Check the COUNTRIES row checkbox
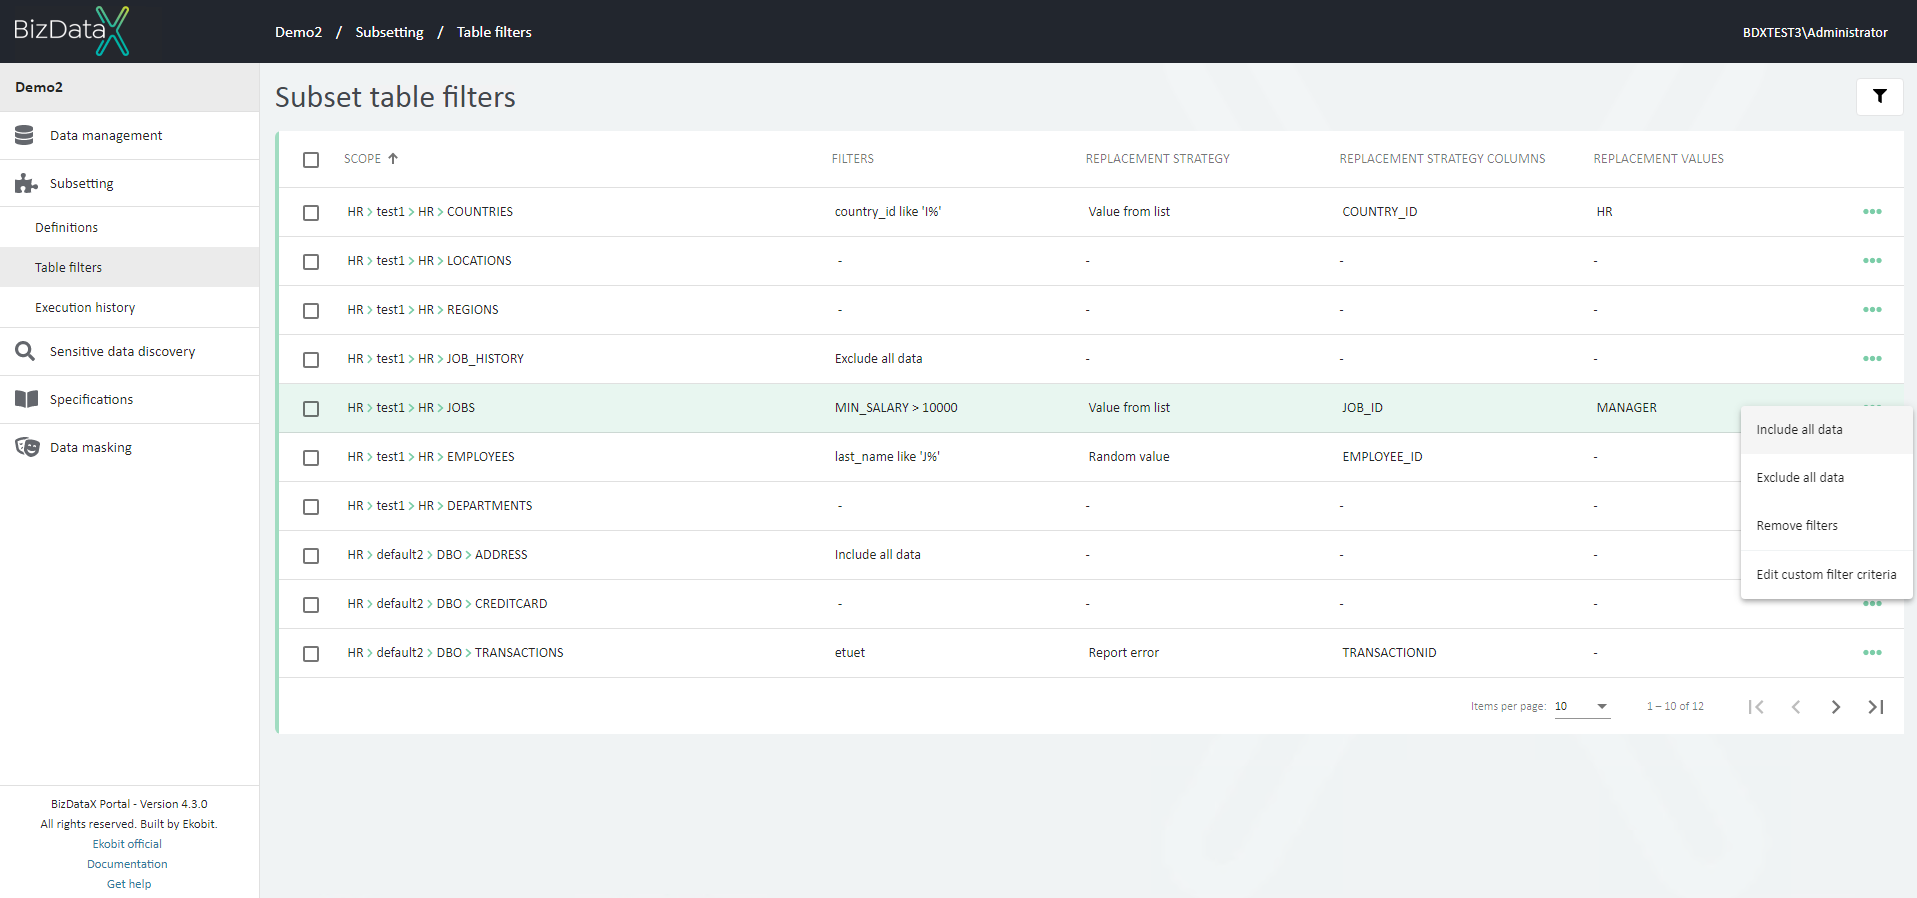This screenshot has height=898, width=1917. point(311,213)
